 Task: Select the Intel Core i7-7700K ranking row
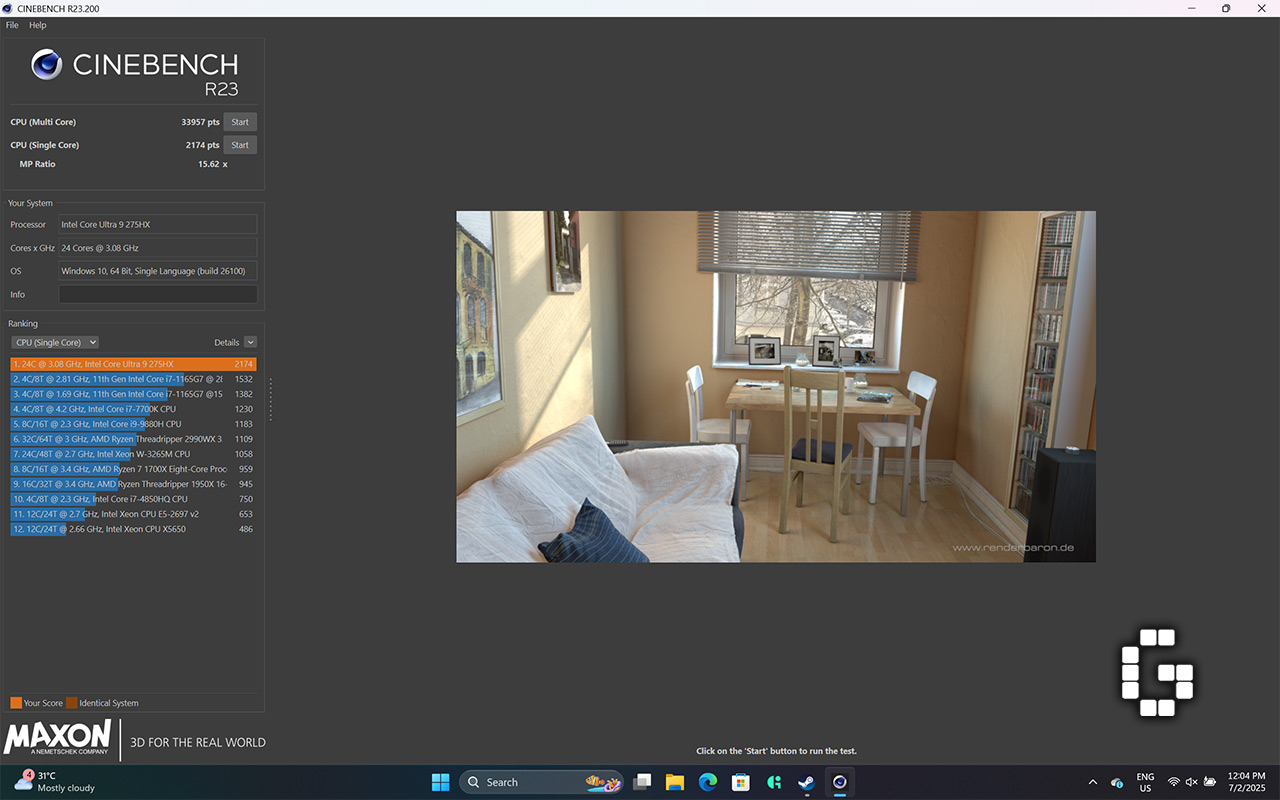tap(134, 409)
